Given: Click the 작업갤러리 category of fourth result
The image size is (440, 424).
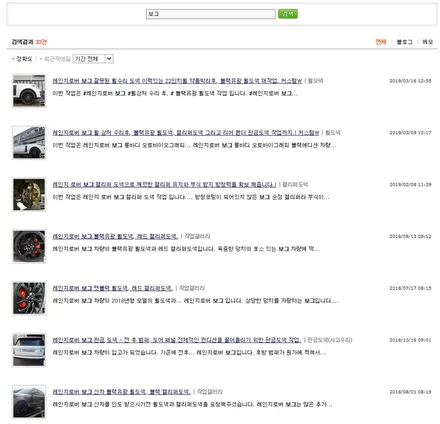Looking at the screenshot, I should [x=197, y=236].
